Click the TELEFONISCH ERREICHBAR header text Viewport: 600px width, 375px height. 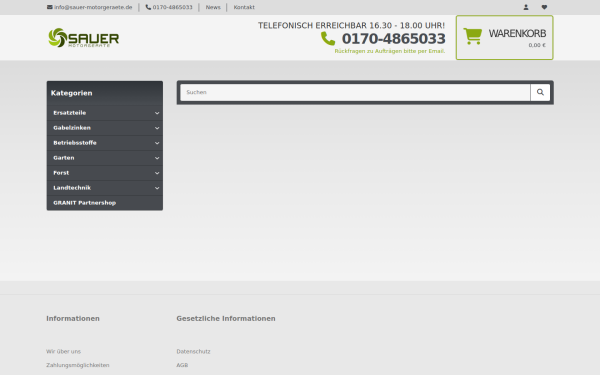[x=351, y=26]
